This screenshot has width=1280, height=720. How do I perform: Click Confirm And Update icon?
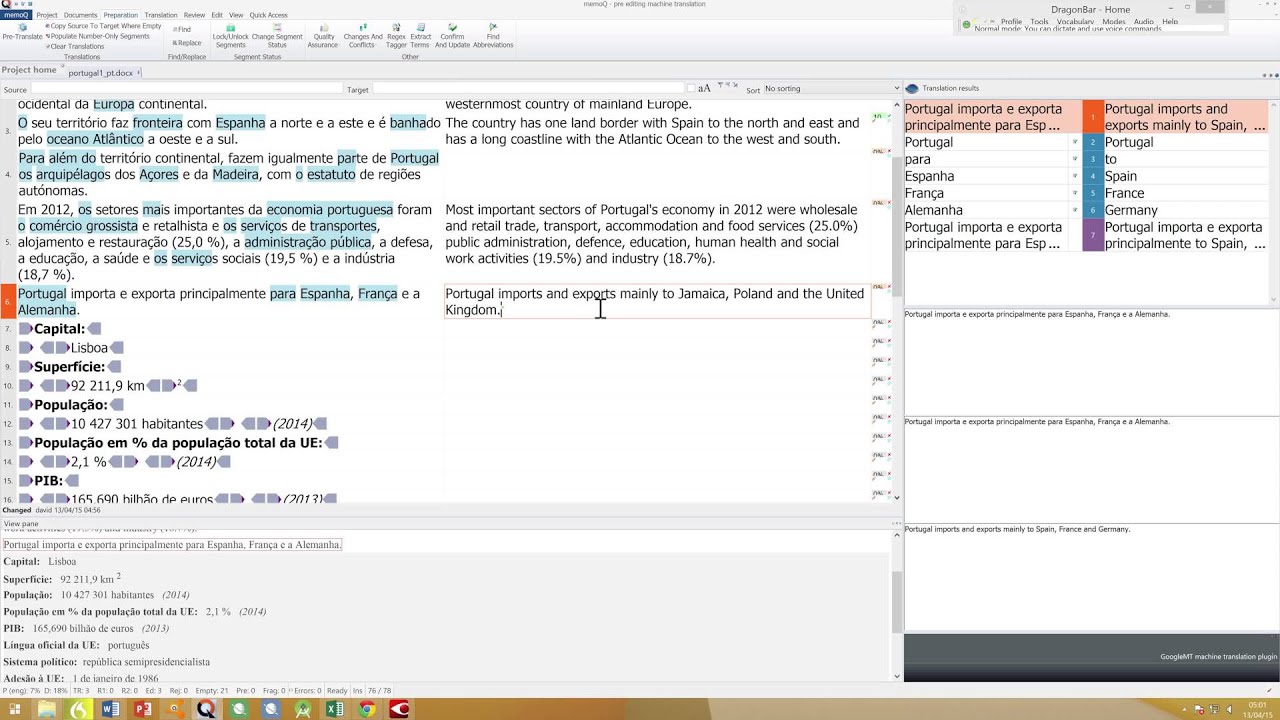point(452,36)
